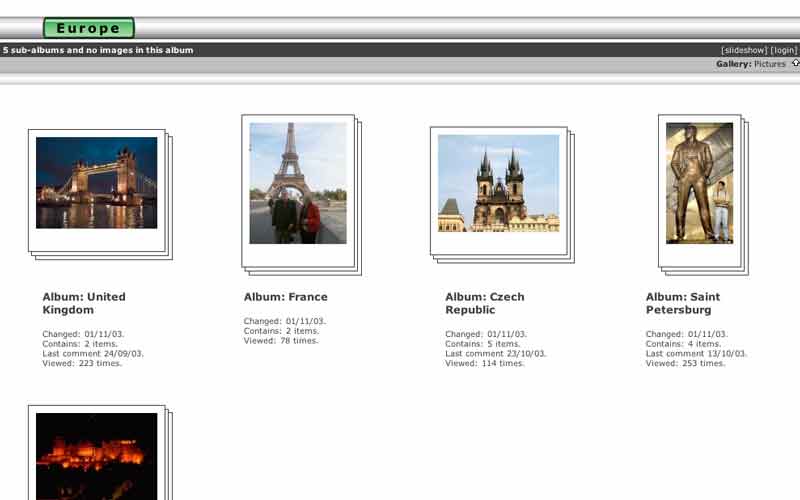Open the United Kingdom album thumbnail

coord(97,183)
